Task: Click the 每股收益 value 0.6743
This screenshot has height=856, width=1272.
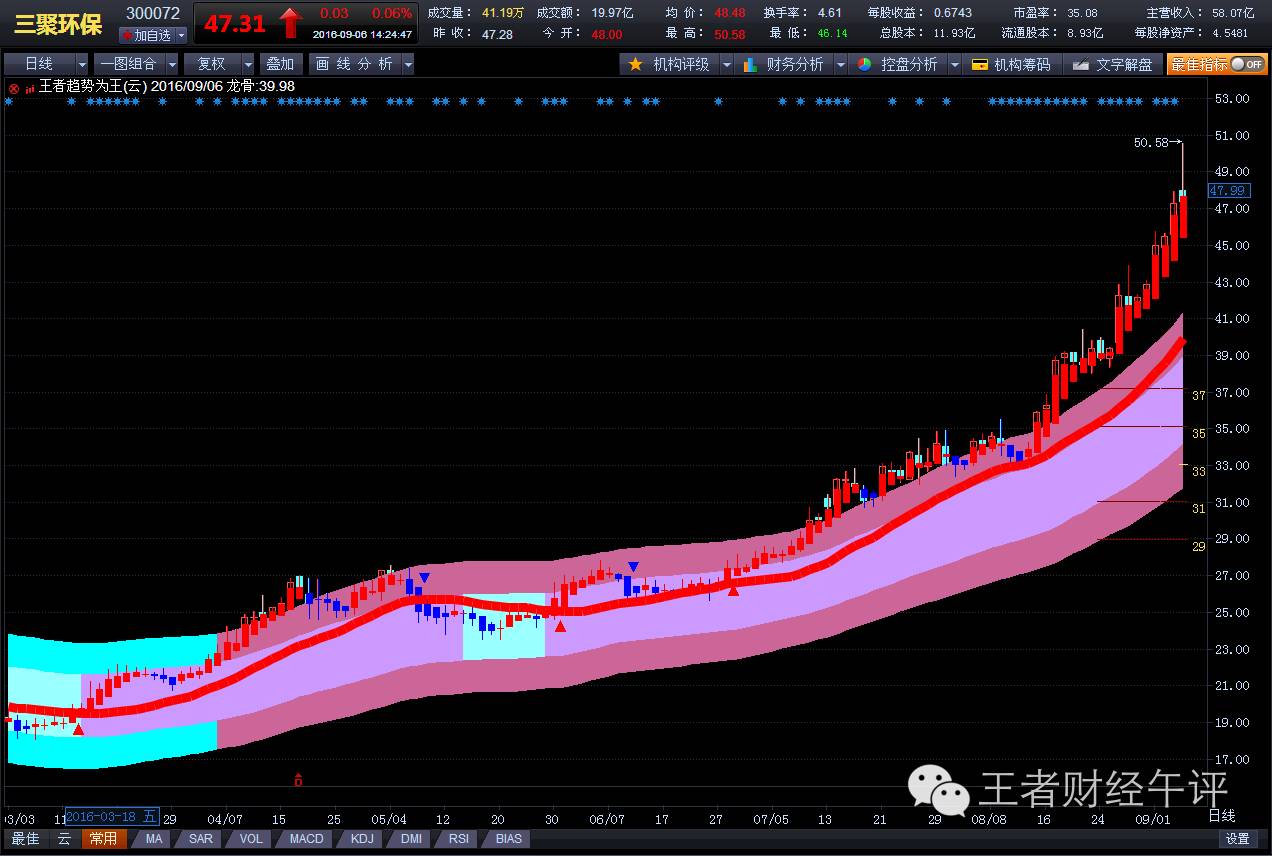Action: (x=952, y=13)
